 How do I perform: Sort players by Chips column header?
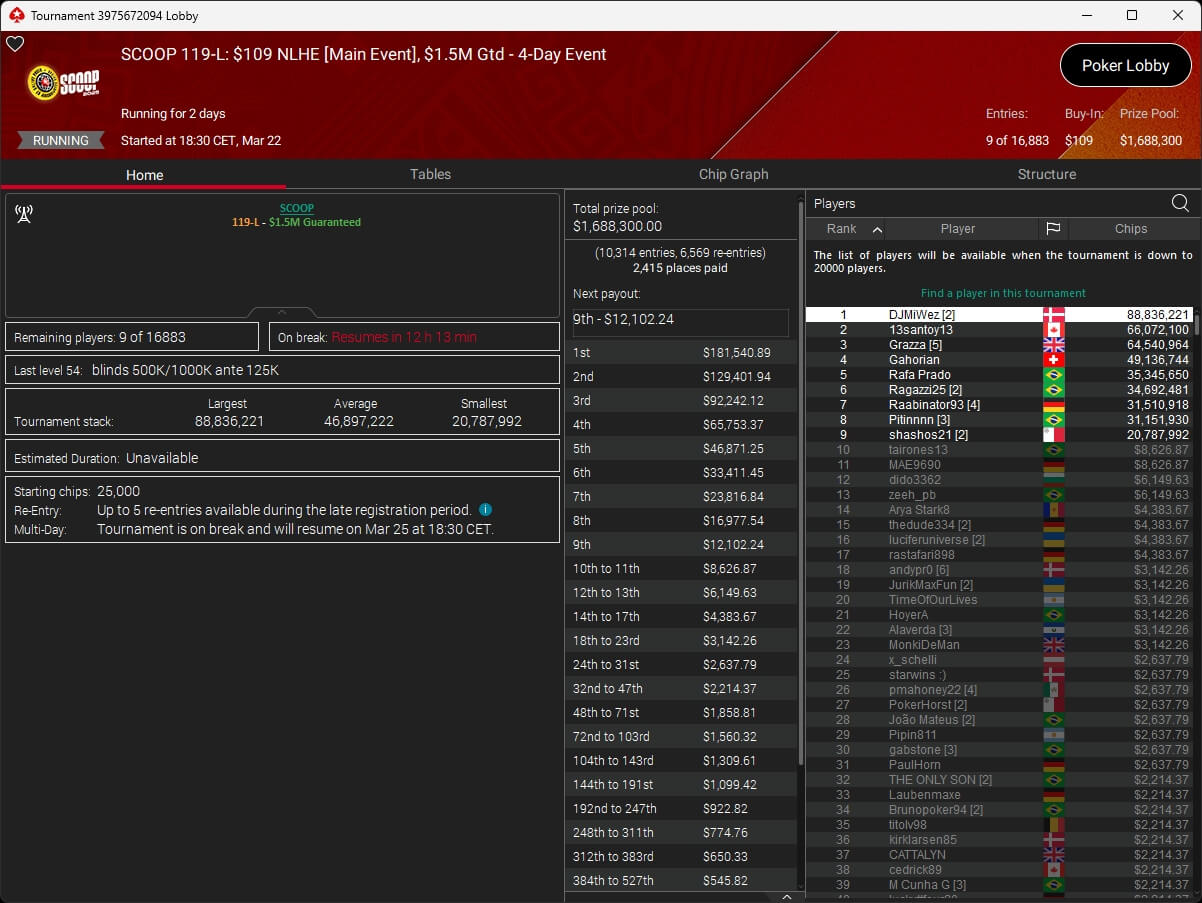pos(1131,229)
